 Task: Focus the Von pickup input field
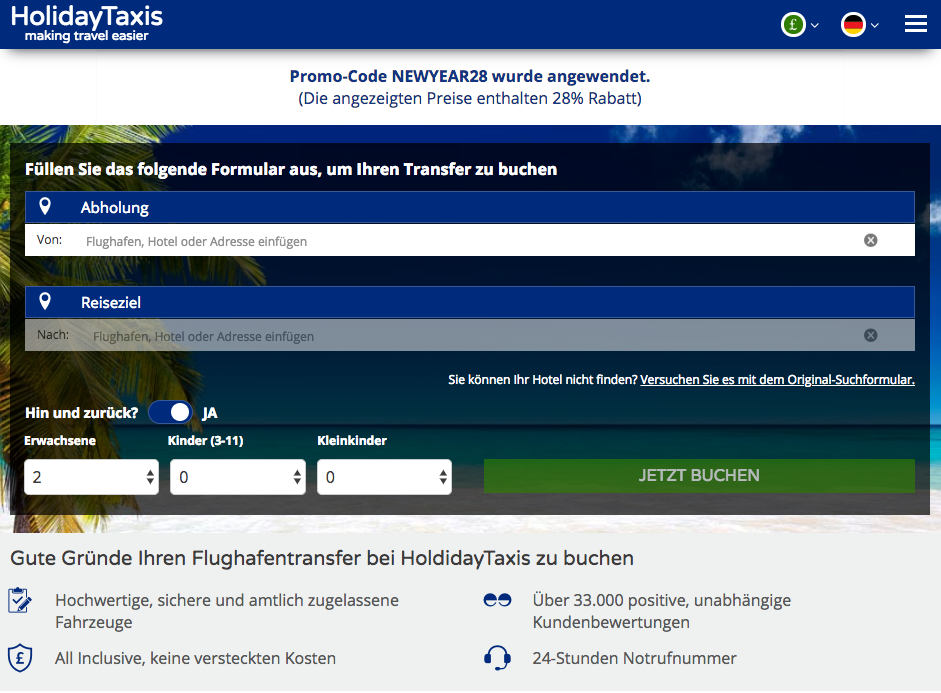(x=470, y=241)
